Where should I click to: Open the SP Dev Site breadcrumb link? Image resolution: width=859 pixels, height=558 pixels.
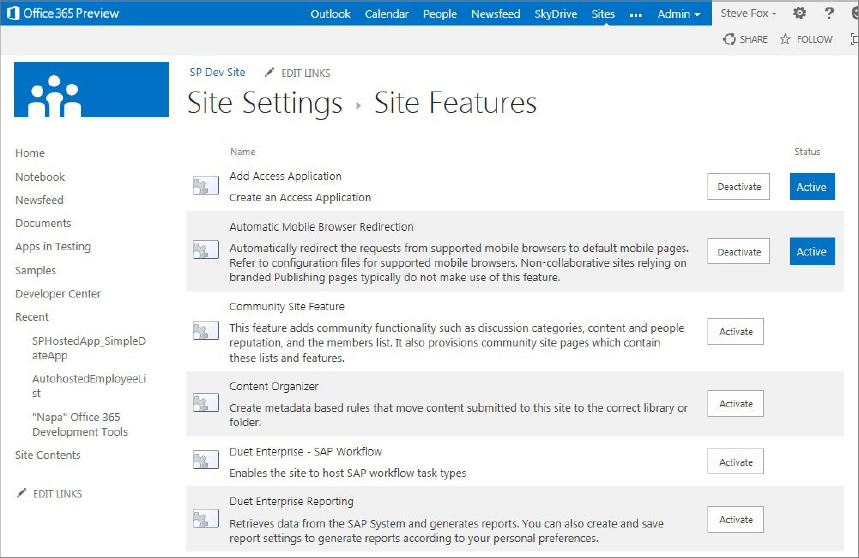(x=217, y=72)
